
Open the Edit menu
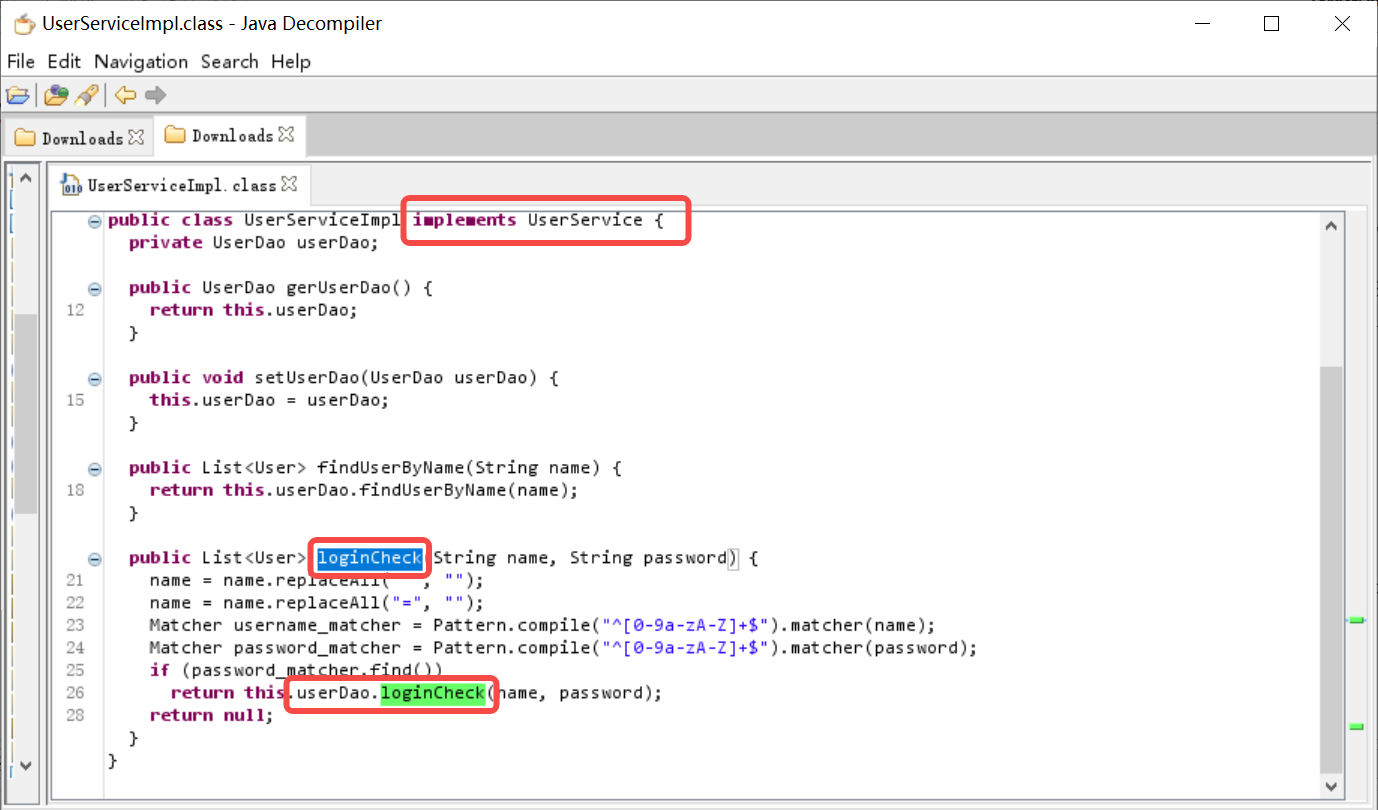(x=64, y=61)
